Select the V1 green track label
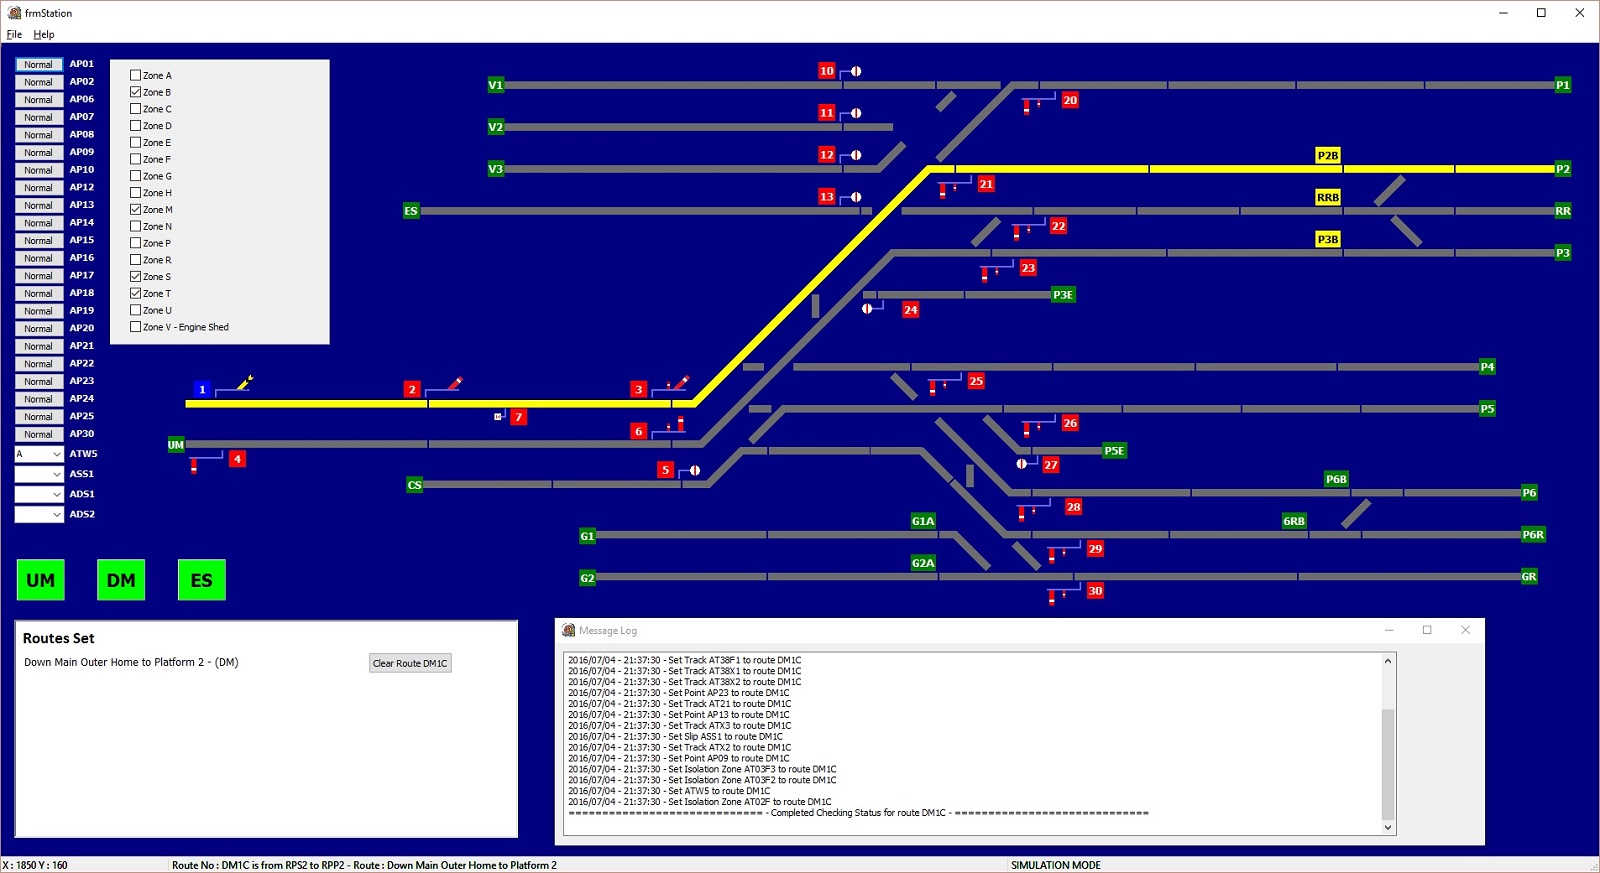The height and width of the screenshot is (873, 1600). click(495, 85)
